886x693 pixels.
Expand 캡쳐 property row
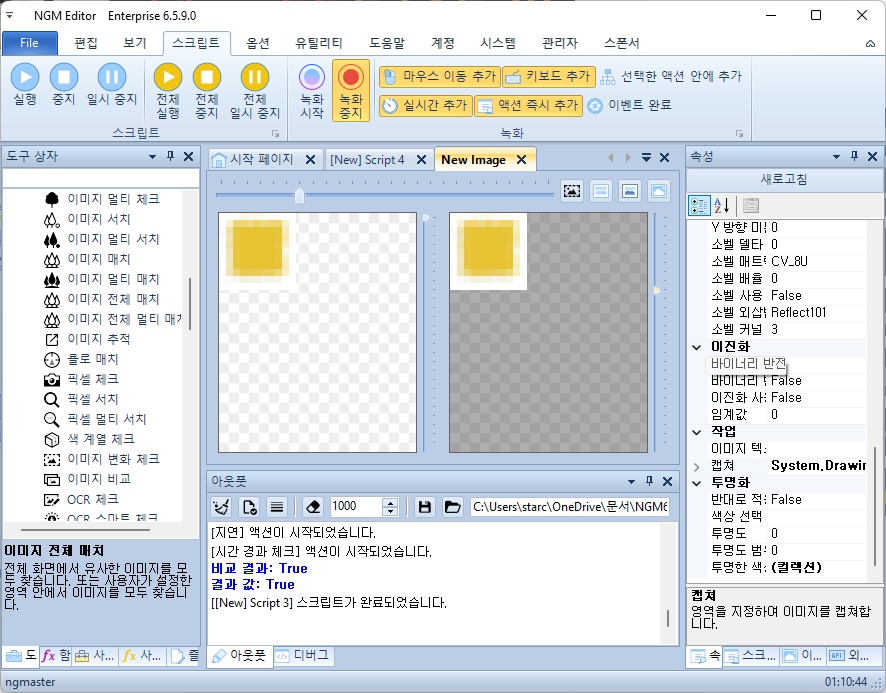(697, 466)
